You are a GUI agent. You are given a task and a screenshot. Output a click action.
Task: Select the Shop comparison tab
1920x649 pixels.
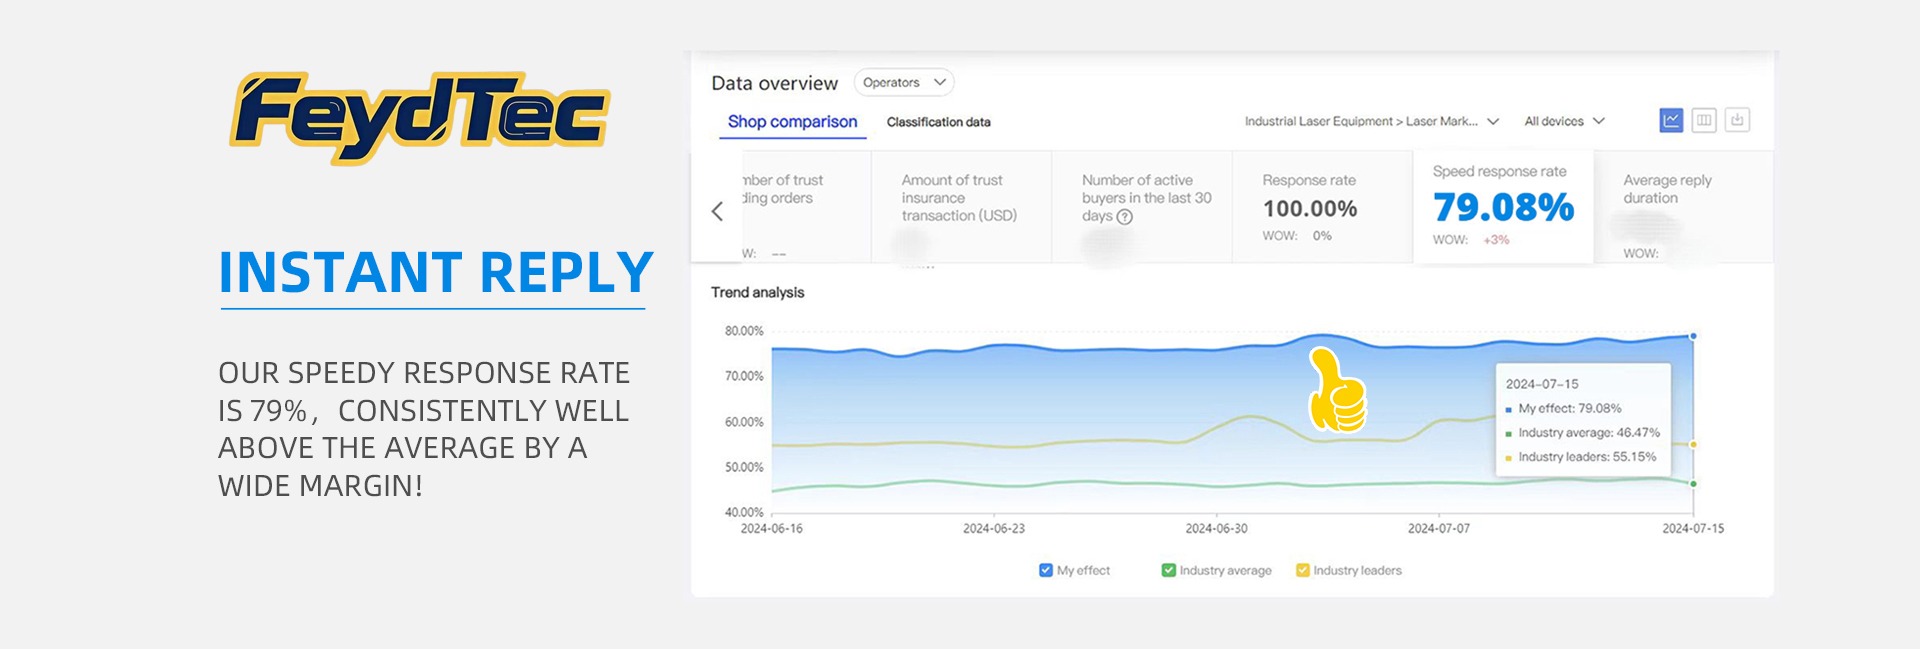[792, 122]
